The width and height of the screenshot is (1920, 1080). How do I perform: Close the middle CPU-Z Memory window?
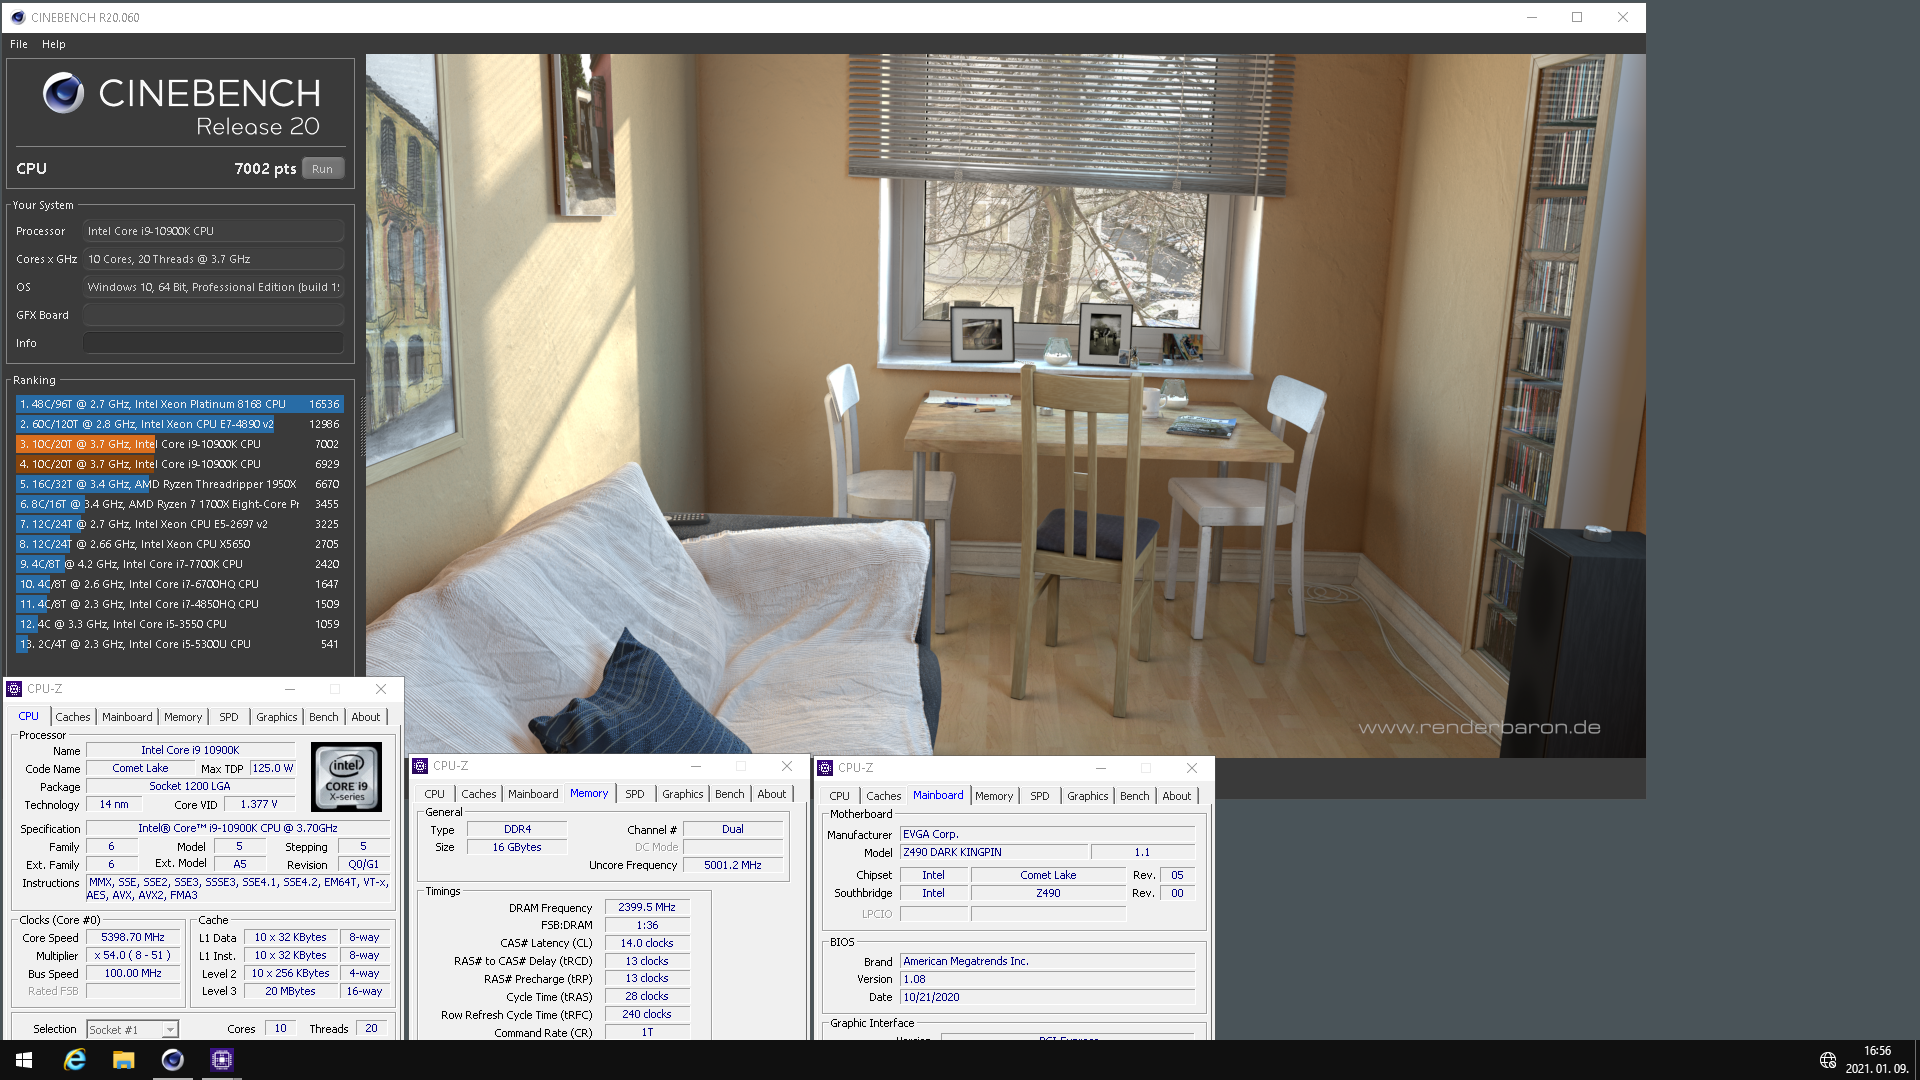point(787,766)
